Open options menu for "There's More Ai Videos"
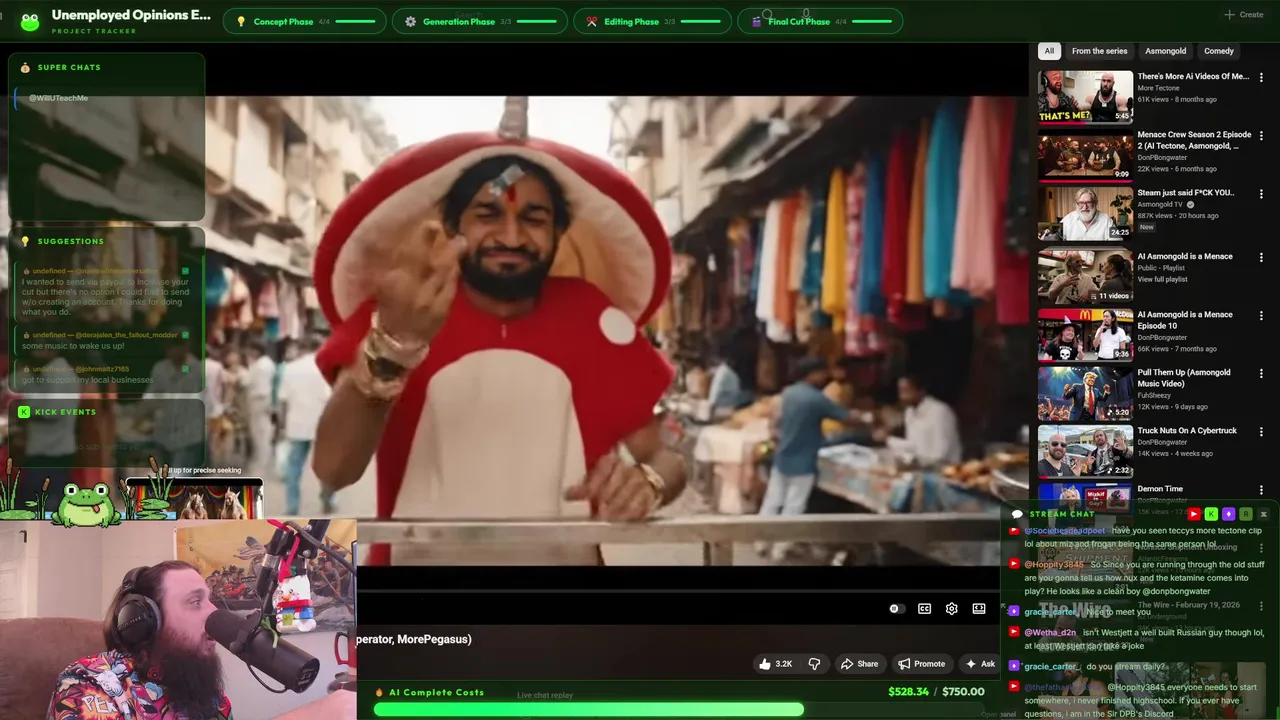 click(x=1261, y=77)
